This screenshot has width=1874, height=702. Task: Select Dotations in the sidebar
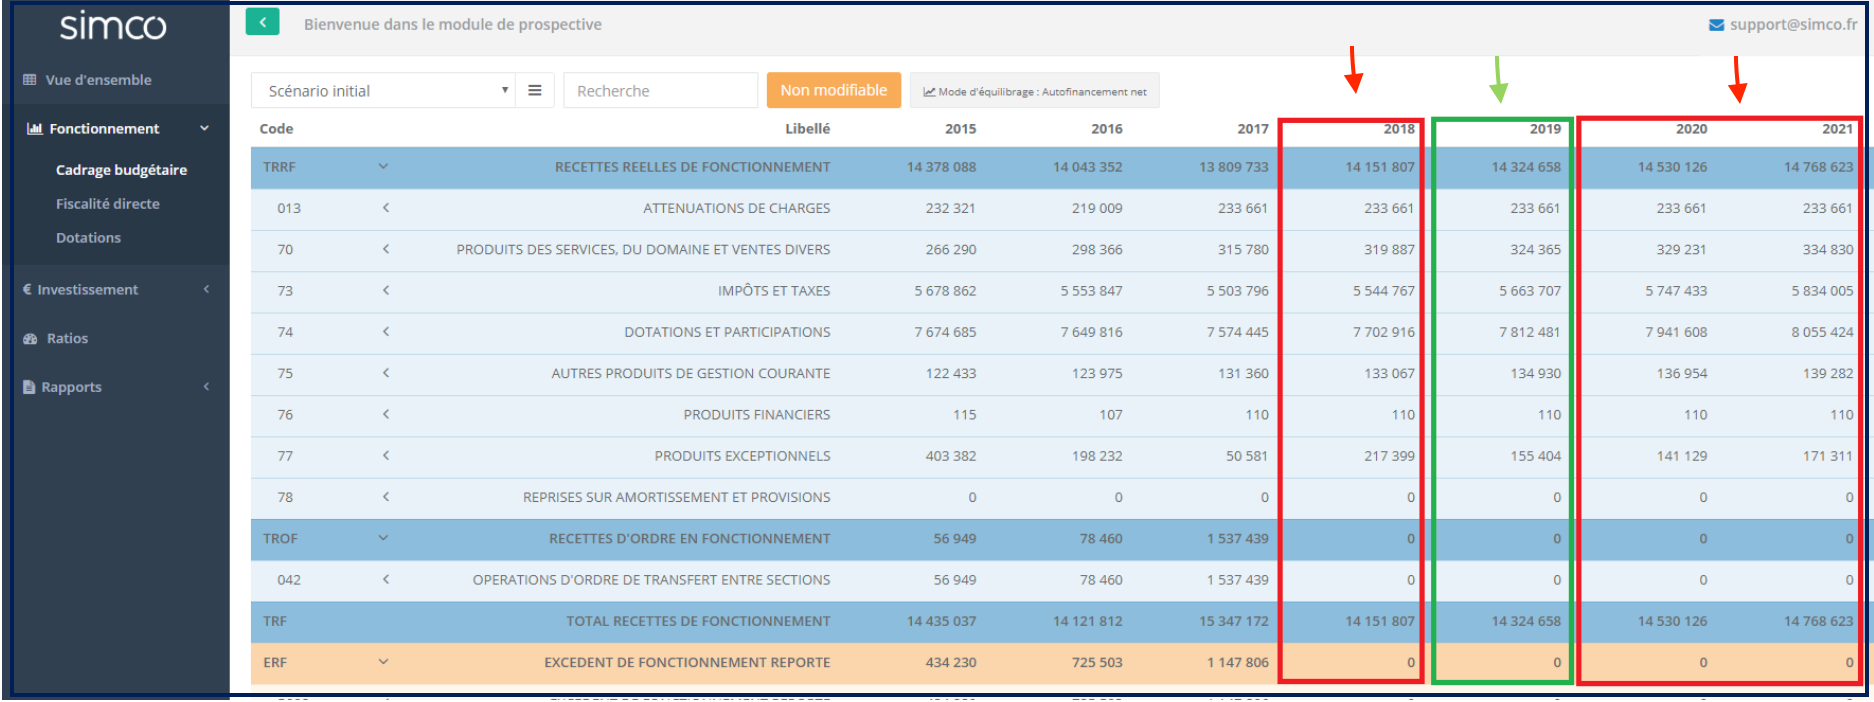tap(88, 238)
